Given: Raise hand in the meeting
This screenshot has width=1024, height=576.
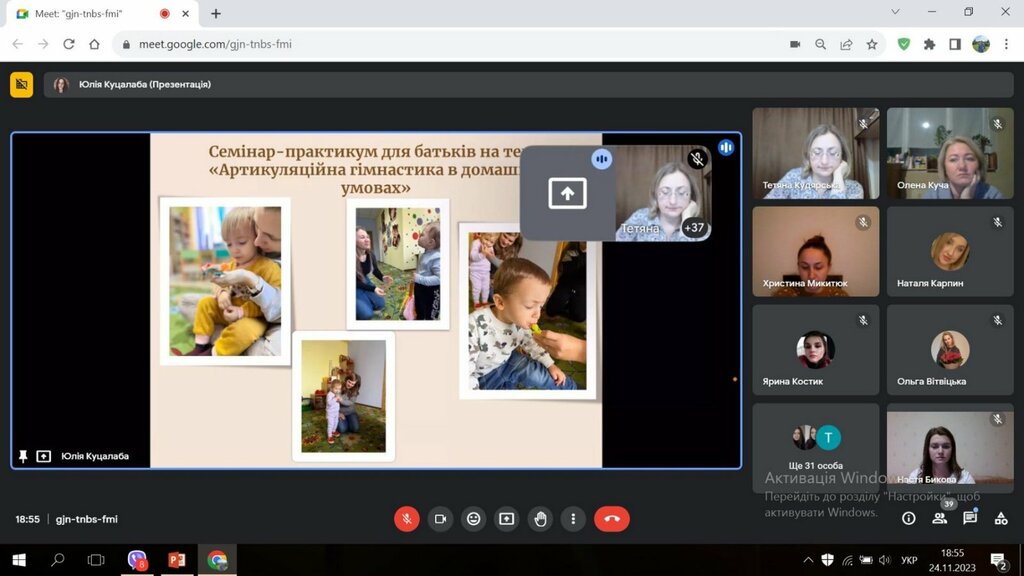Looking at the screenshot, I should click(x=540, y=519).
